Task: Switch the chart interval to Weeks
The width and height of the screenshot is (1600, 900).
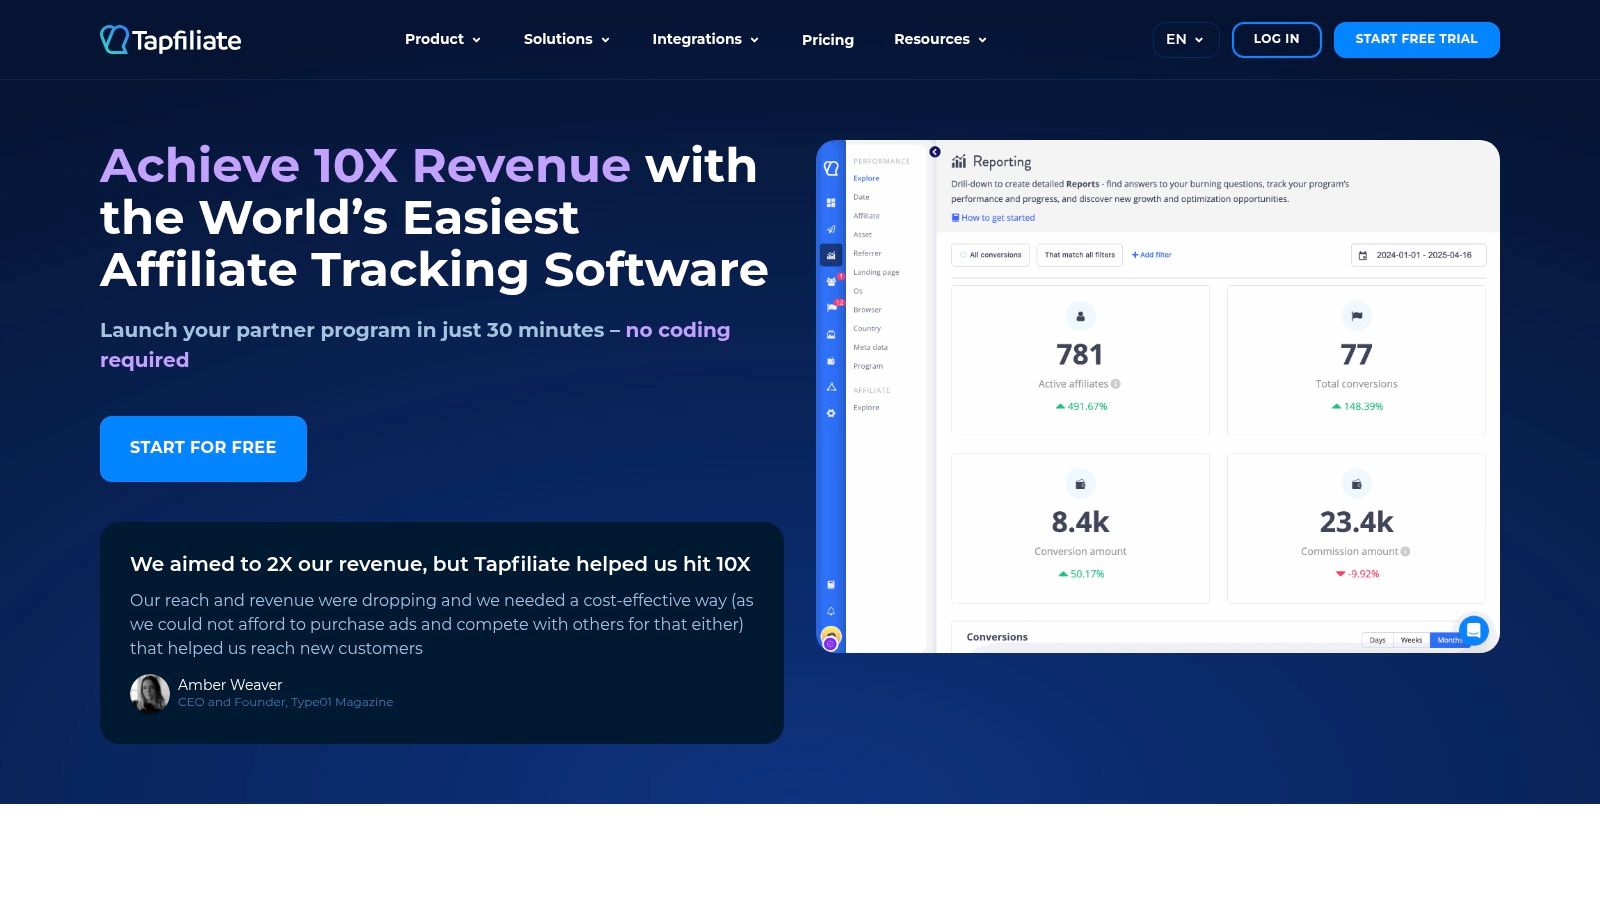Action: pyautogui.click(x=1411, y=640)
